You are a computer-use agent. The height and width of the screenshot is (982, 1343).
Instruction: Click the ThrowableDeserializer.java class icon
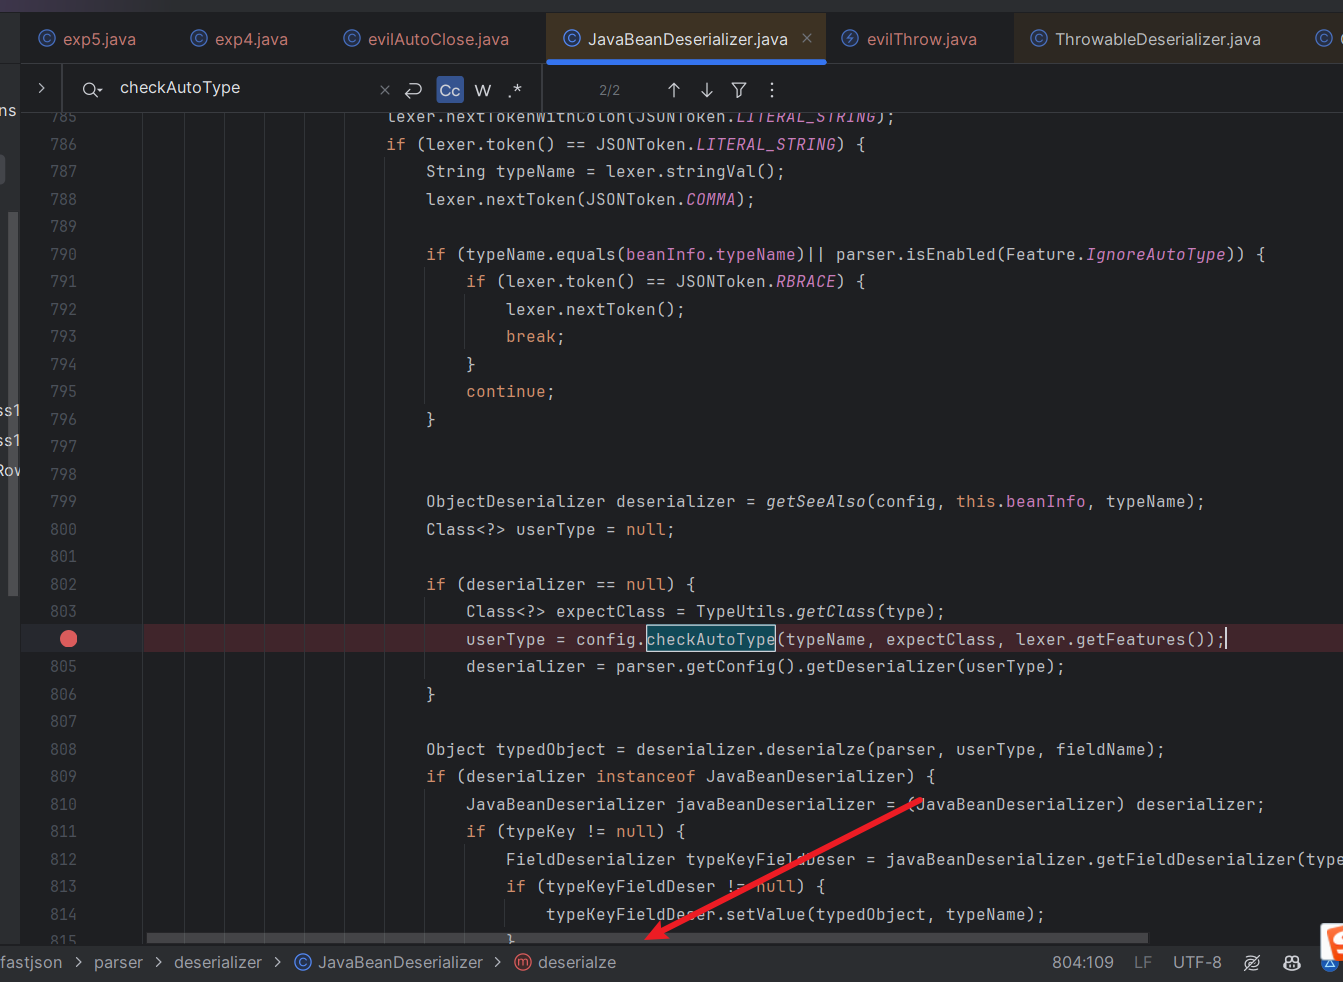pyautogui.click(x=1039, y=39)
